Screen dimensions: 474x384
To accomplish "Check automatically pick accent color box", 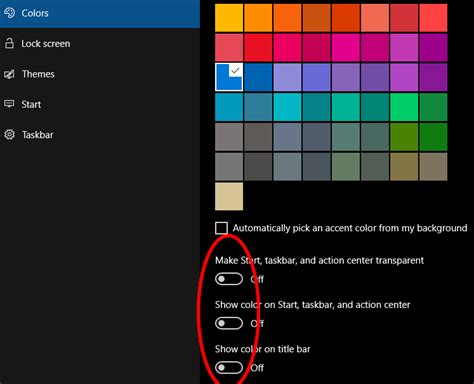I will tap(221, 228).
